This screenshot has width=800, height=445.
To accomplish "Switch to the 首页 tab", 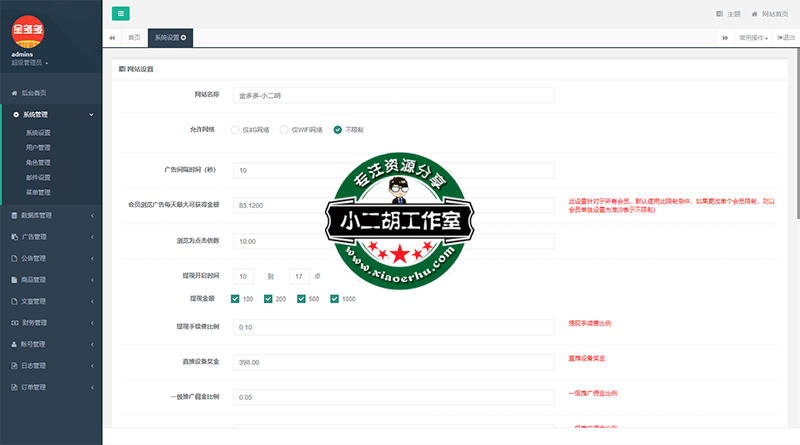I will pyautogui.click(x=134, y=37).
